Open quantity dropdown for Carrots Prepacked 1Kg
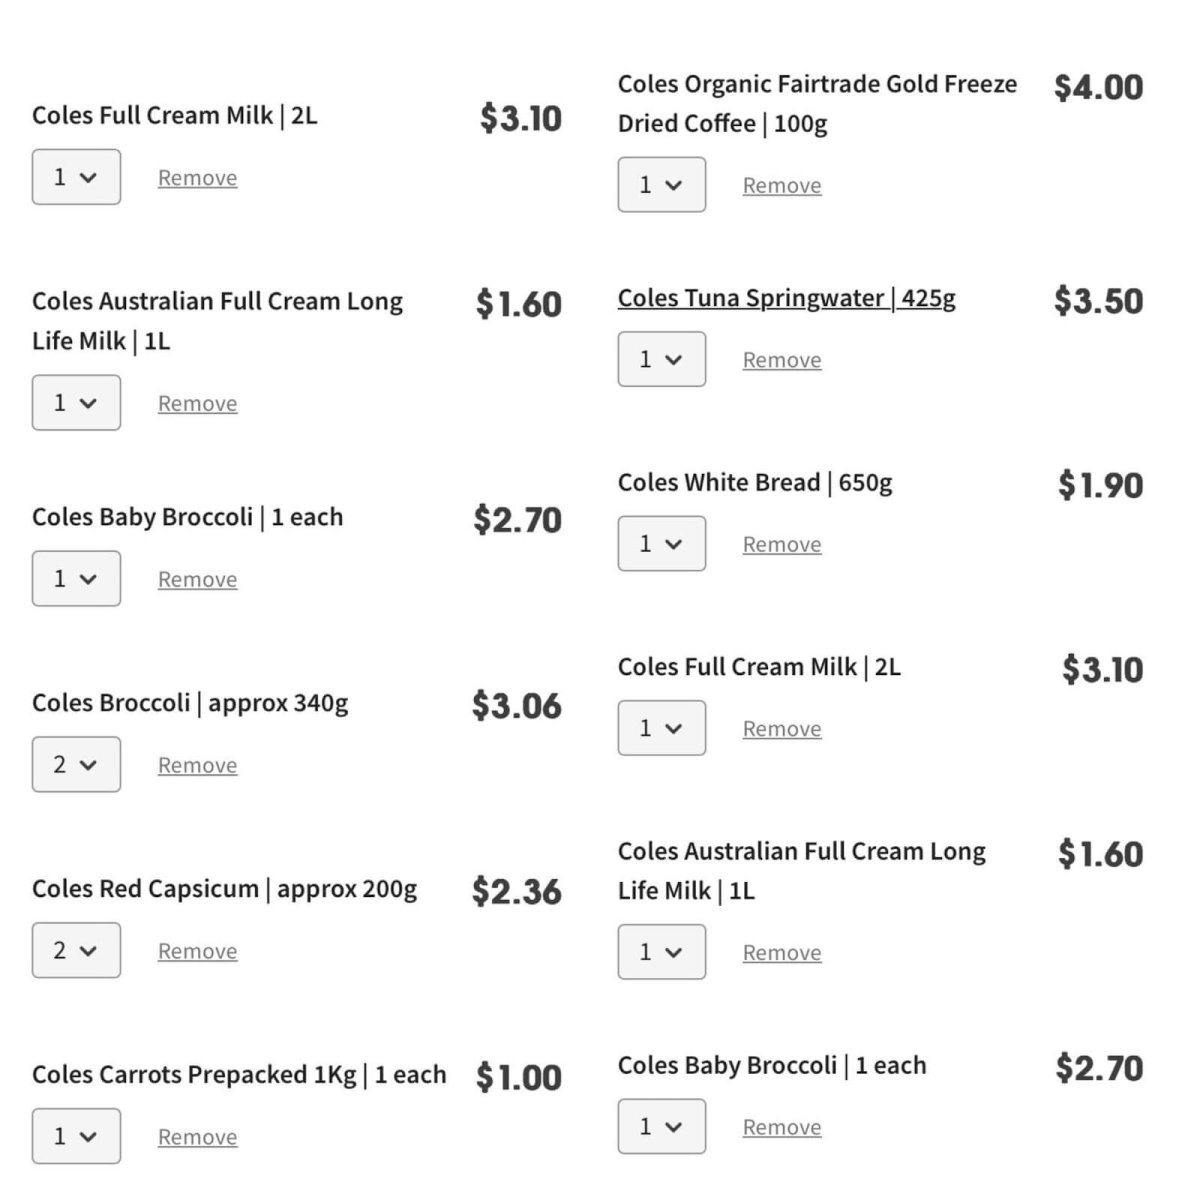 pos(76,1136)
